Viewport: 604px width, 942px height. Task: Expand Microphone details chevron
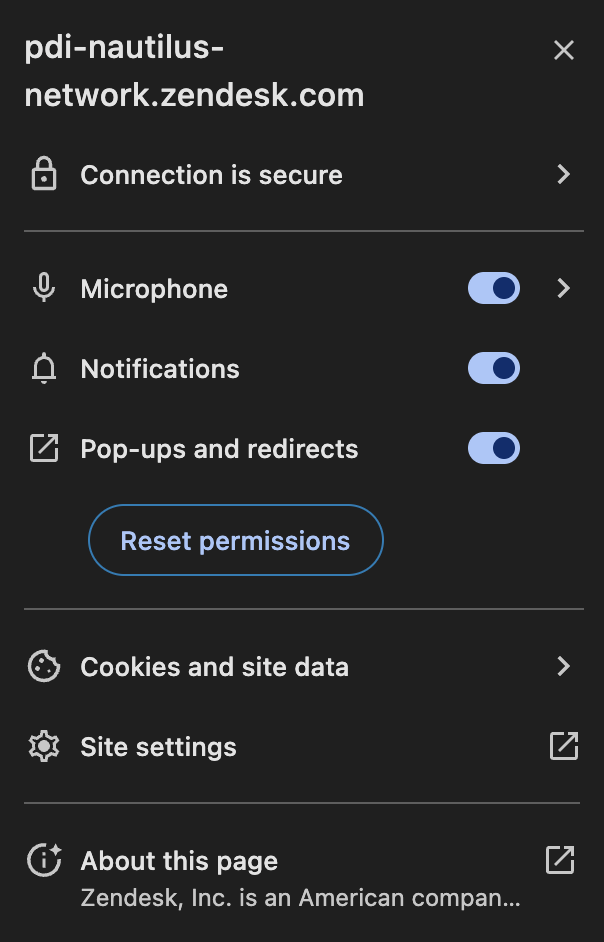[x=563, y=288]
